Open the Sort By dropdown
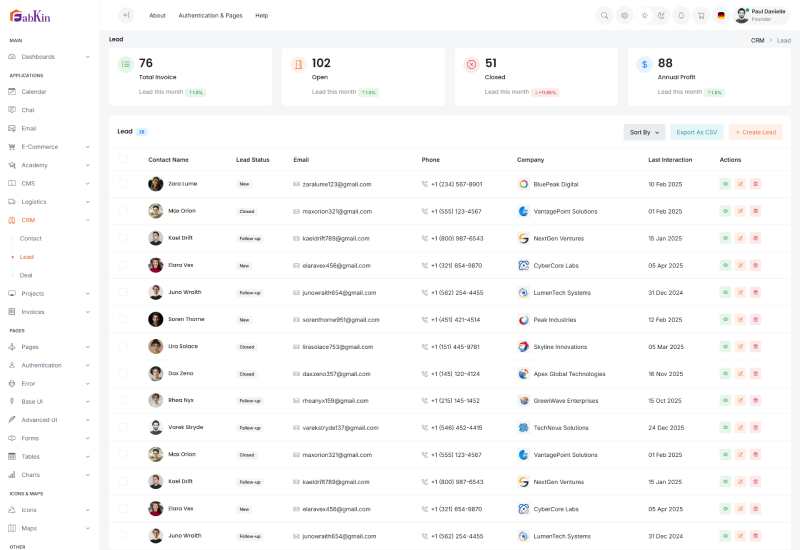 644,132
